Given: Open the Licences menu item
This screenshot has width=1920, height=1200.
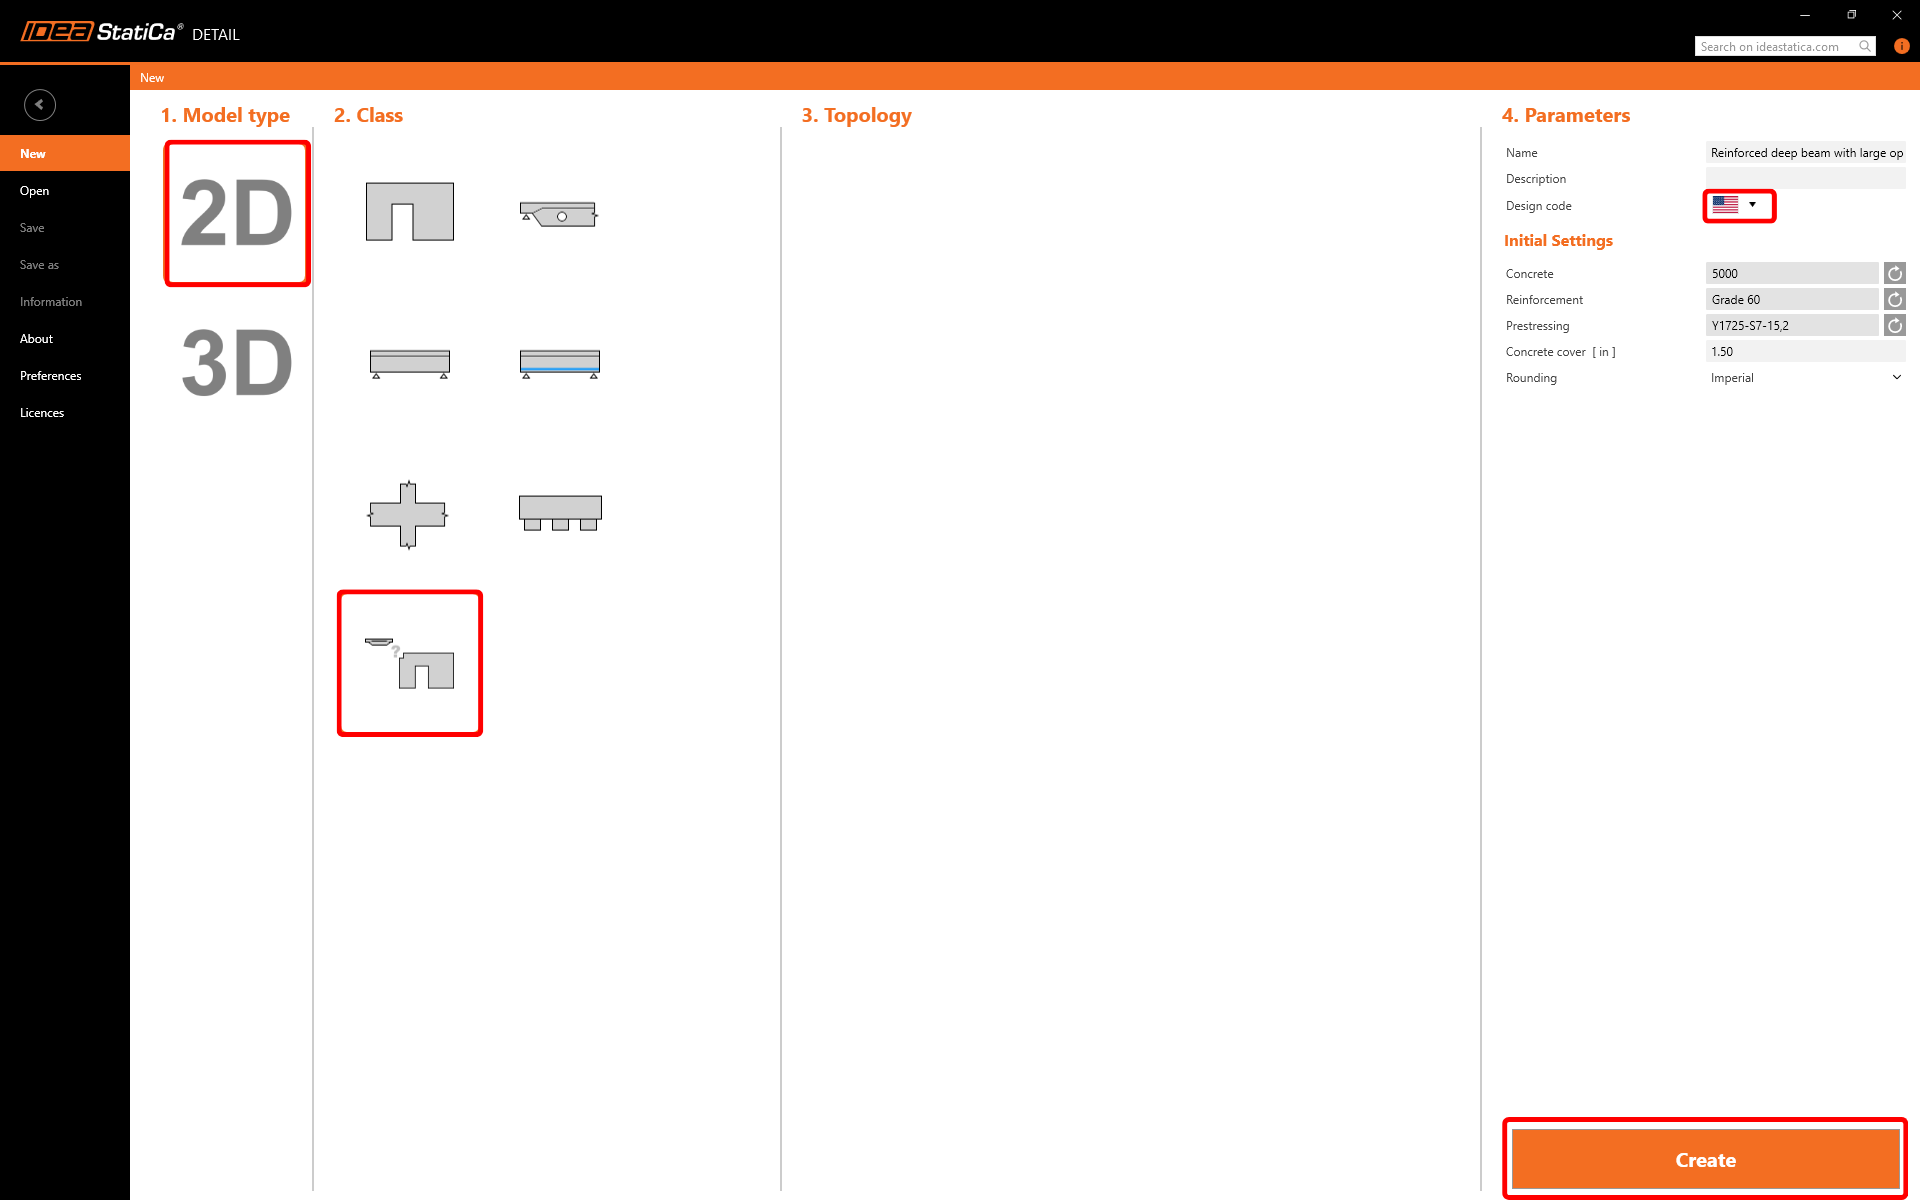Looking at the screenshot, I should coord(42,413).
